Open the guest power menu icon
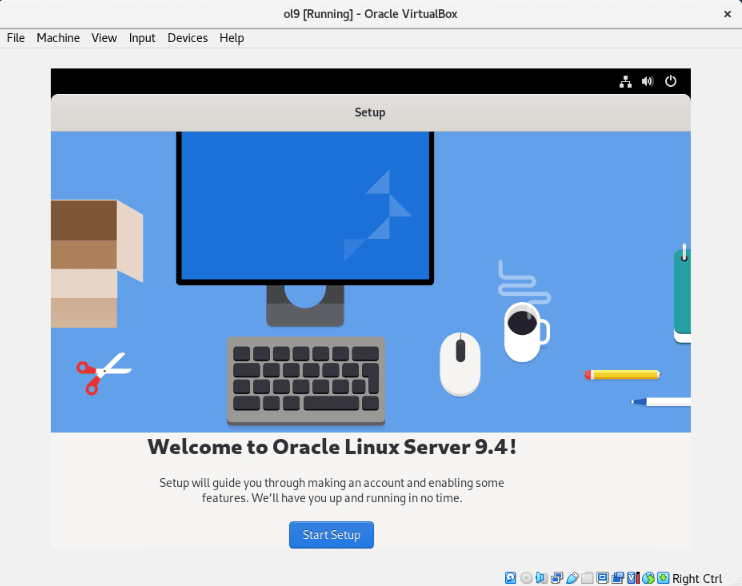The image size is (742, 586). point(671,81)
